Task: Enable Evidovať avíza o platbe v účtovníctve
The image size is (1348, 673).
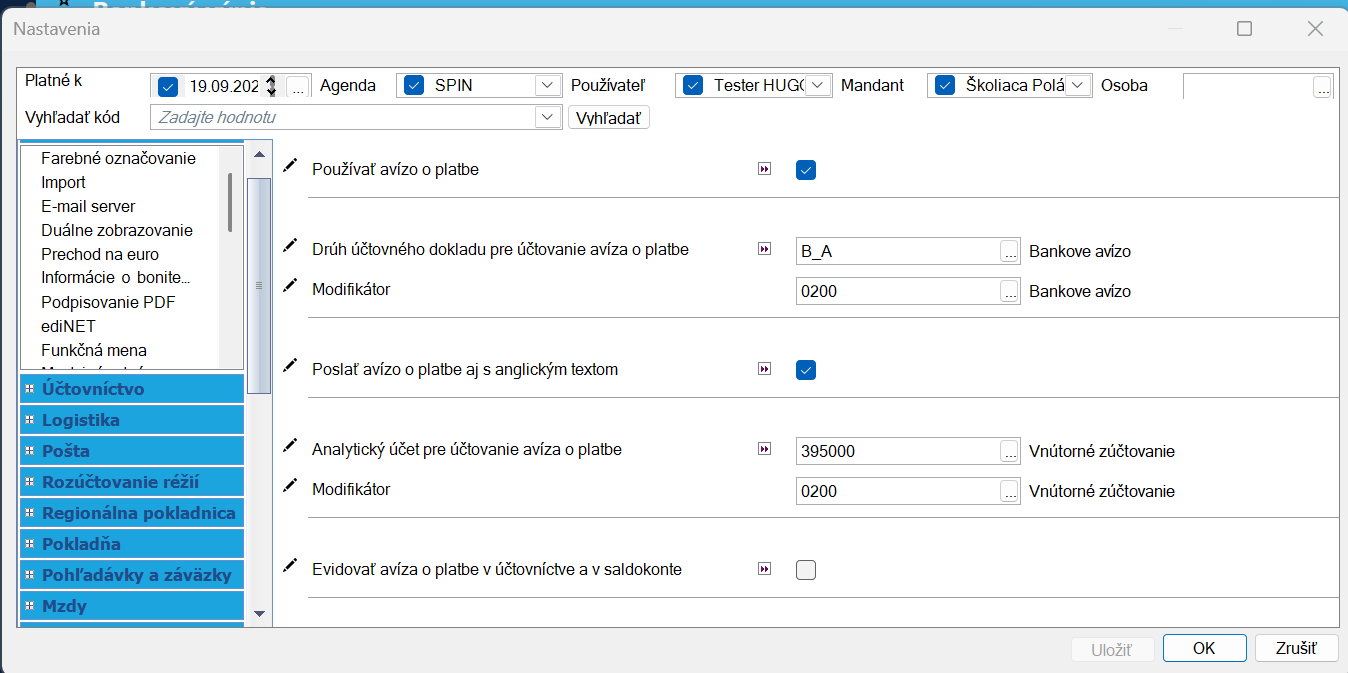Action: [x=806, y=570]
